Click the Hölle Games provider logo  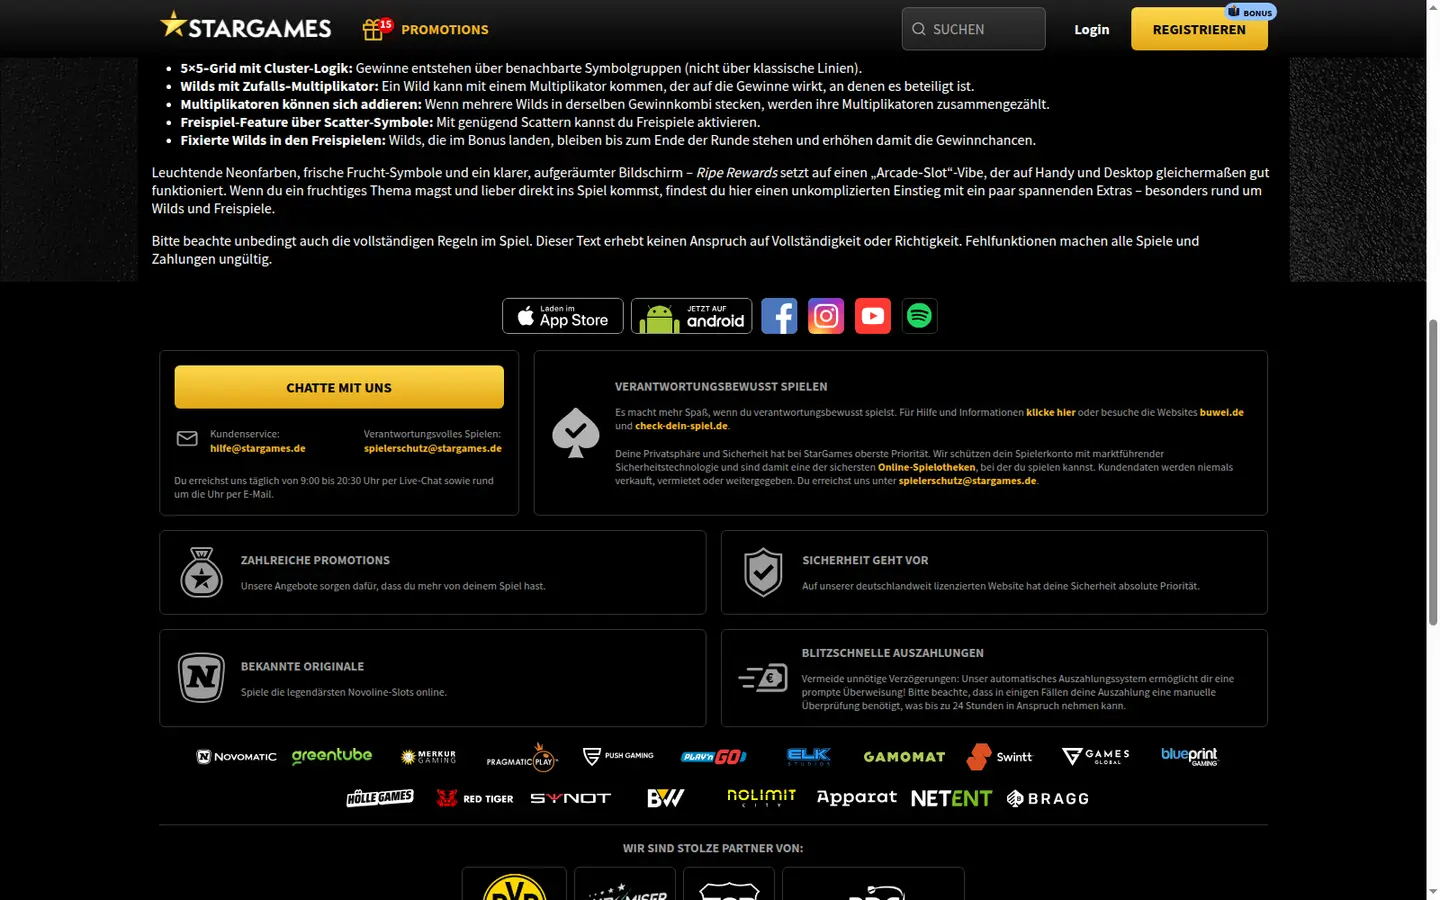(x=380, y=798)
